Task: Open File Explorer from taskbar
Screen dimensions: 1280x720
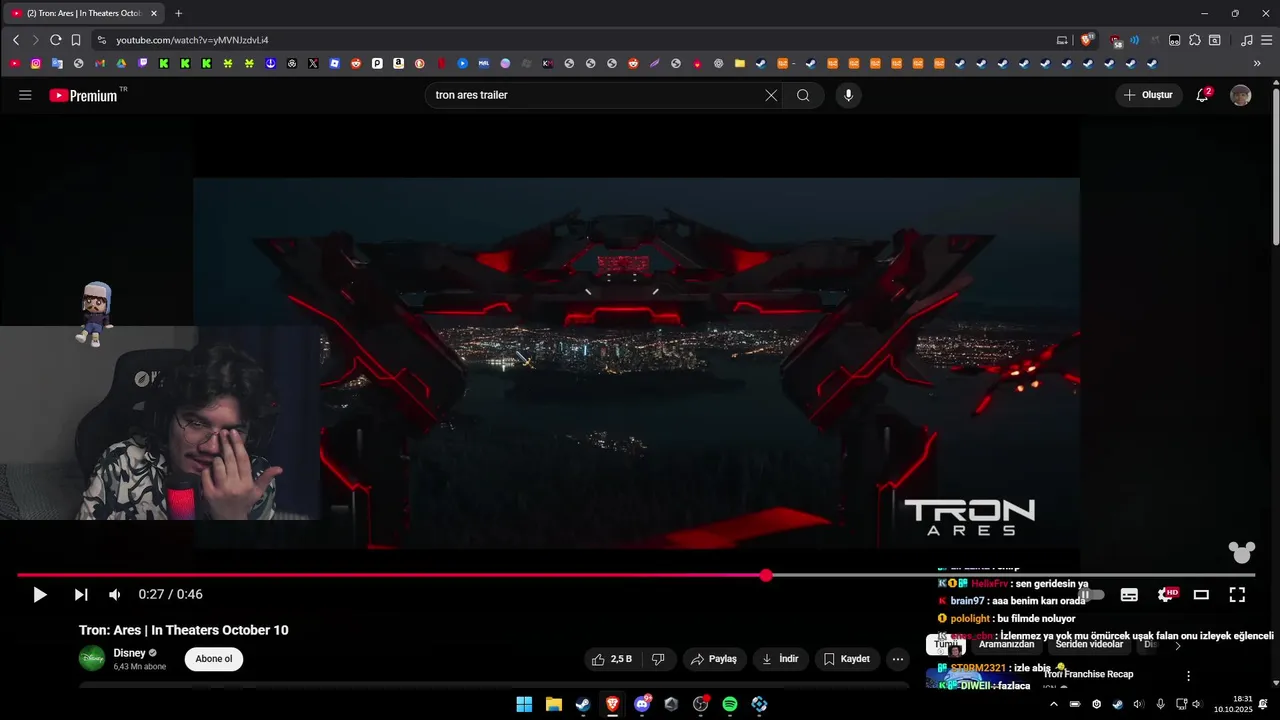Action: pos(553,704)
